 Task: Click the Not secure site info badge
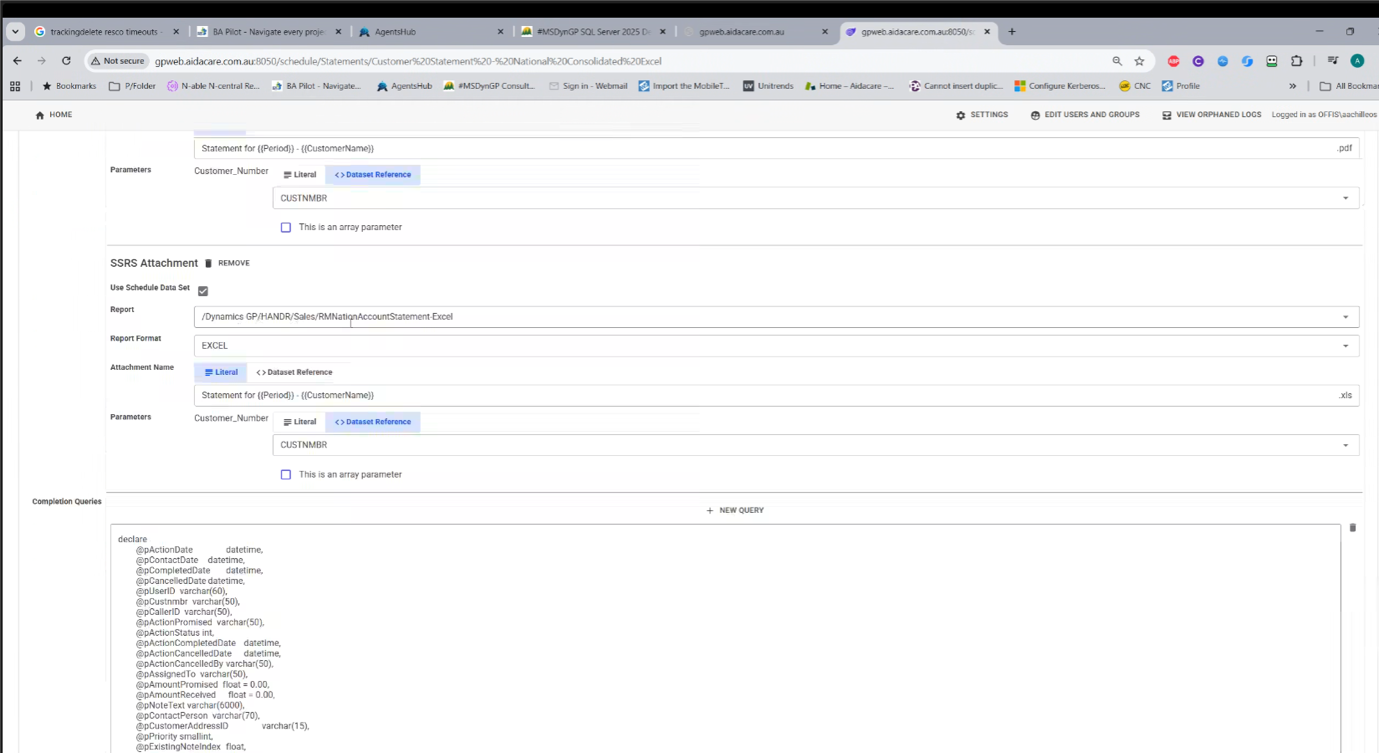118,61
